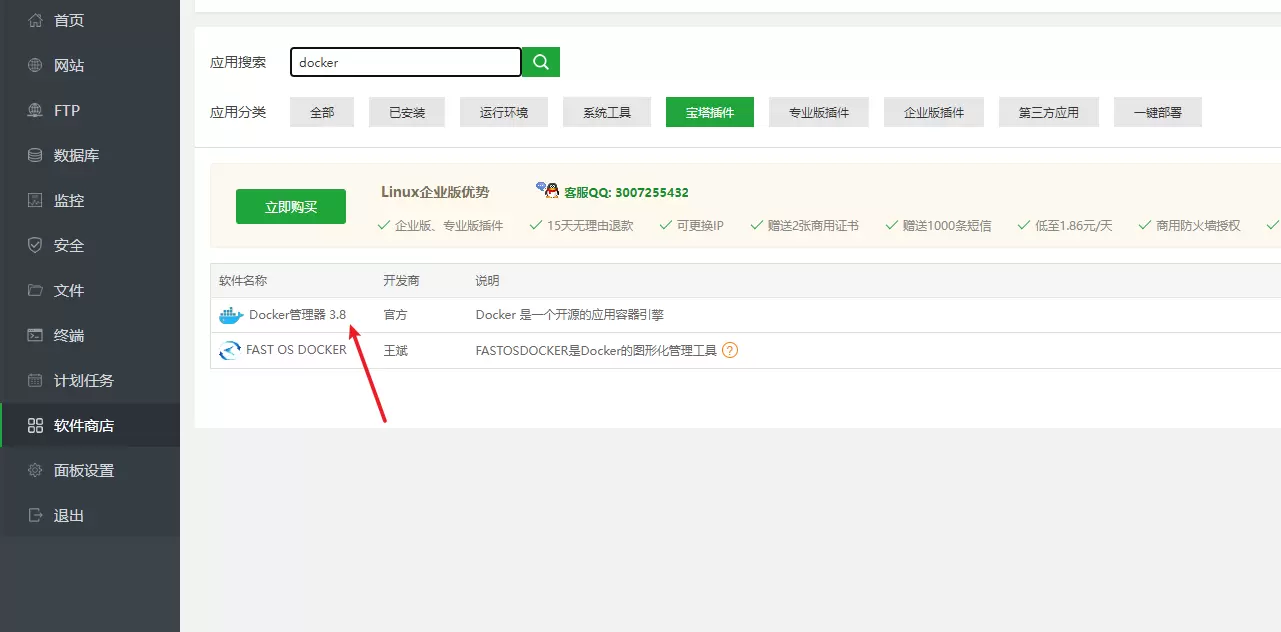Select the 已安装 category tab
The image size is (1281, 632).
[x=407, y=113]
